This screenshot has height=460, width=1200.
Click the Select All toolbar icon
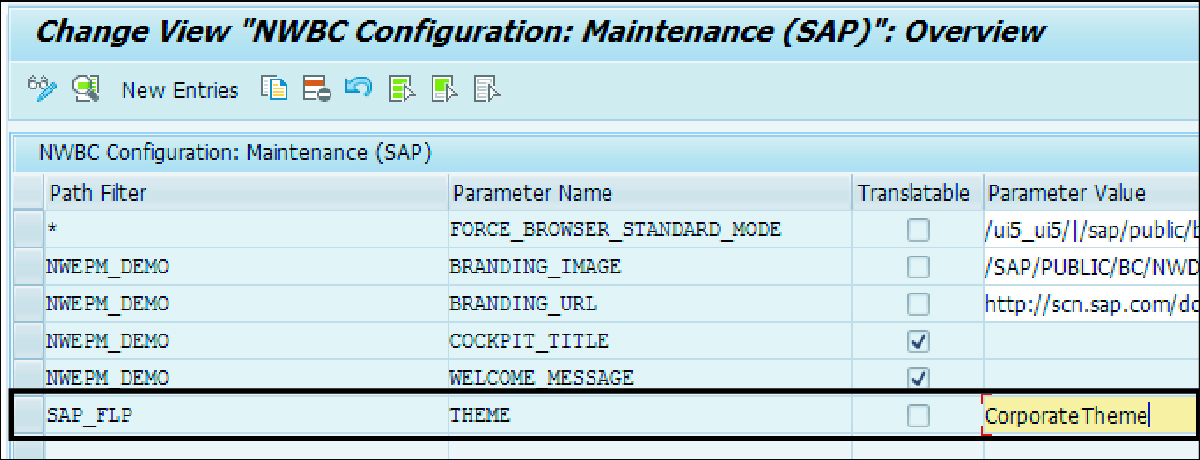[x=402, y=89]
